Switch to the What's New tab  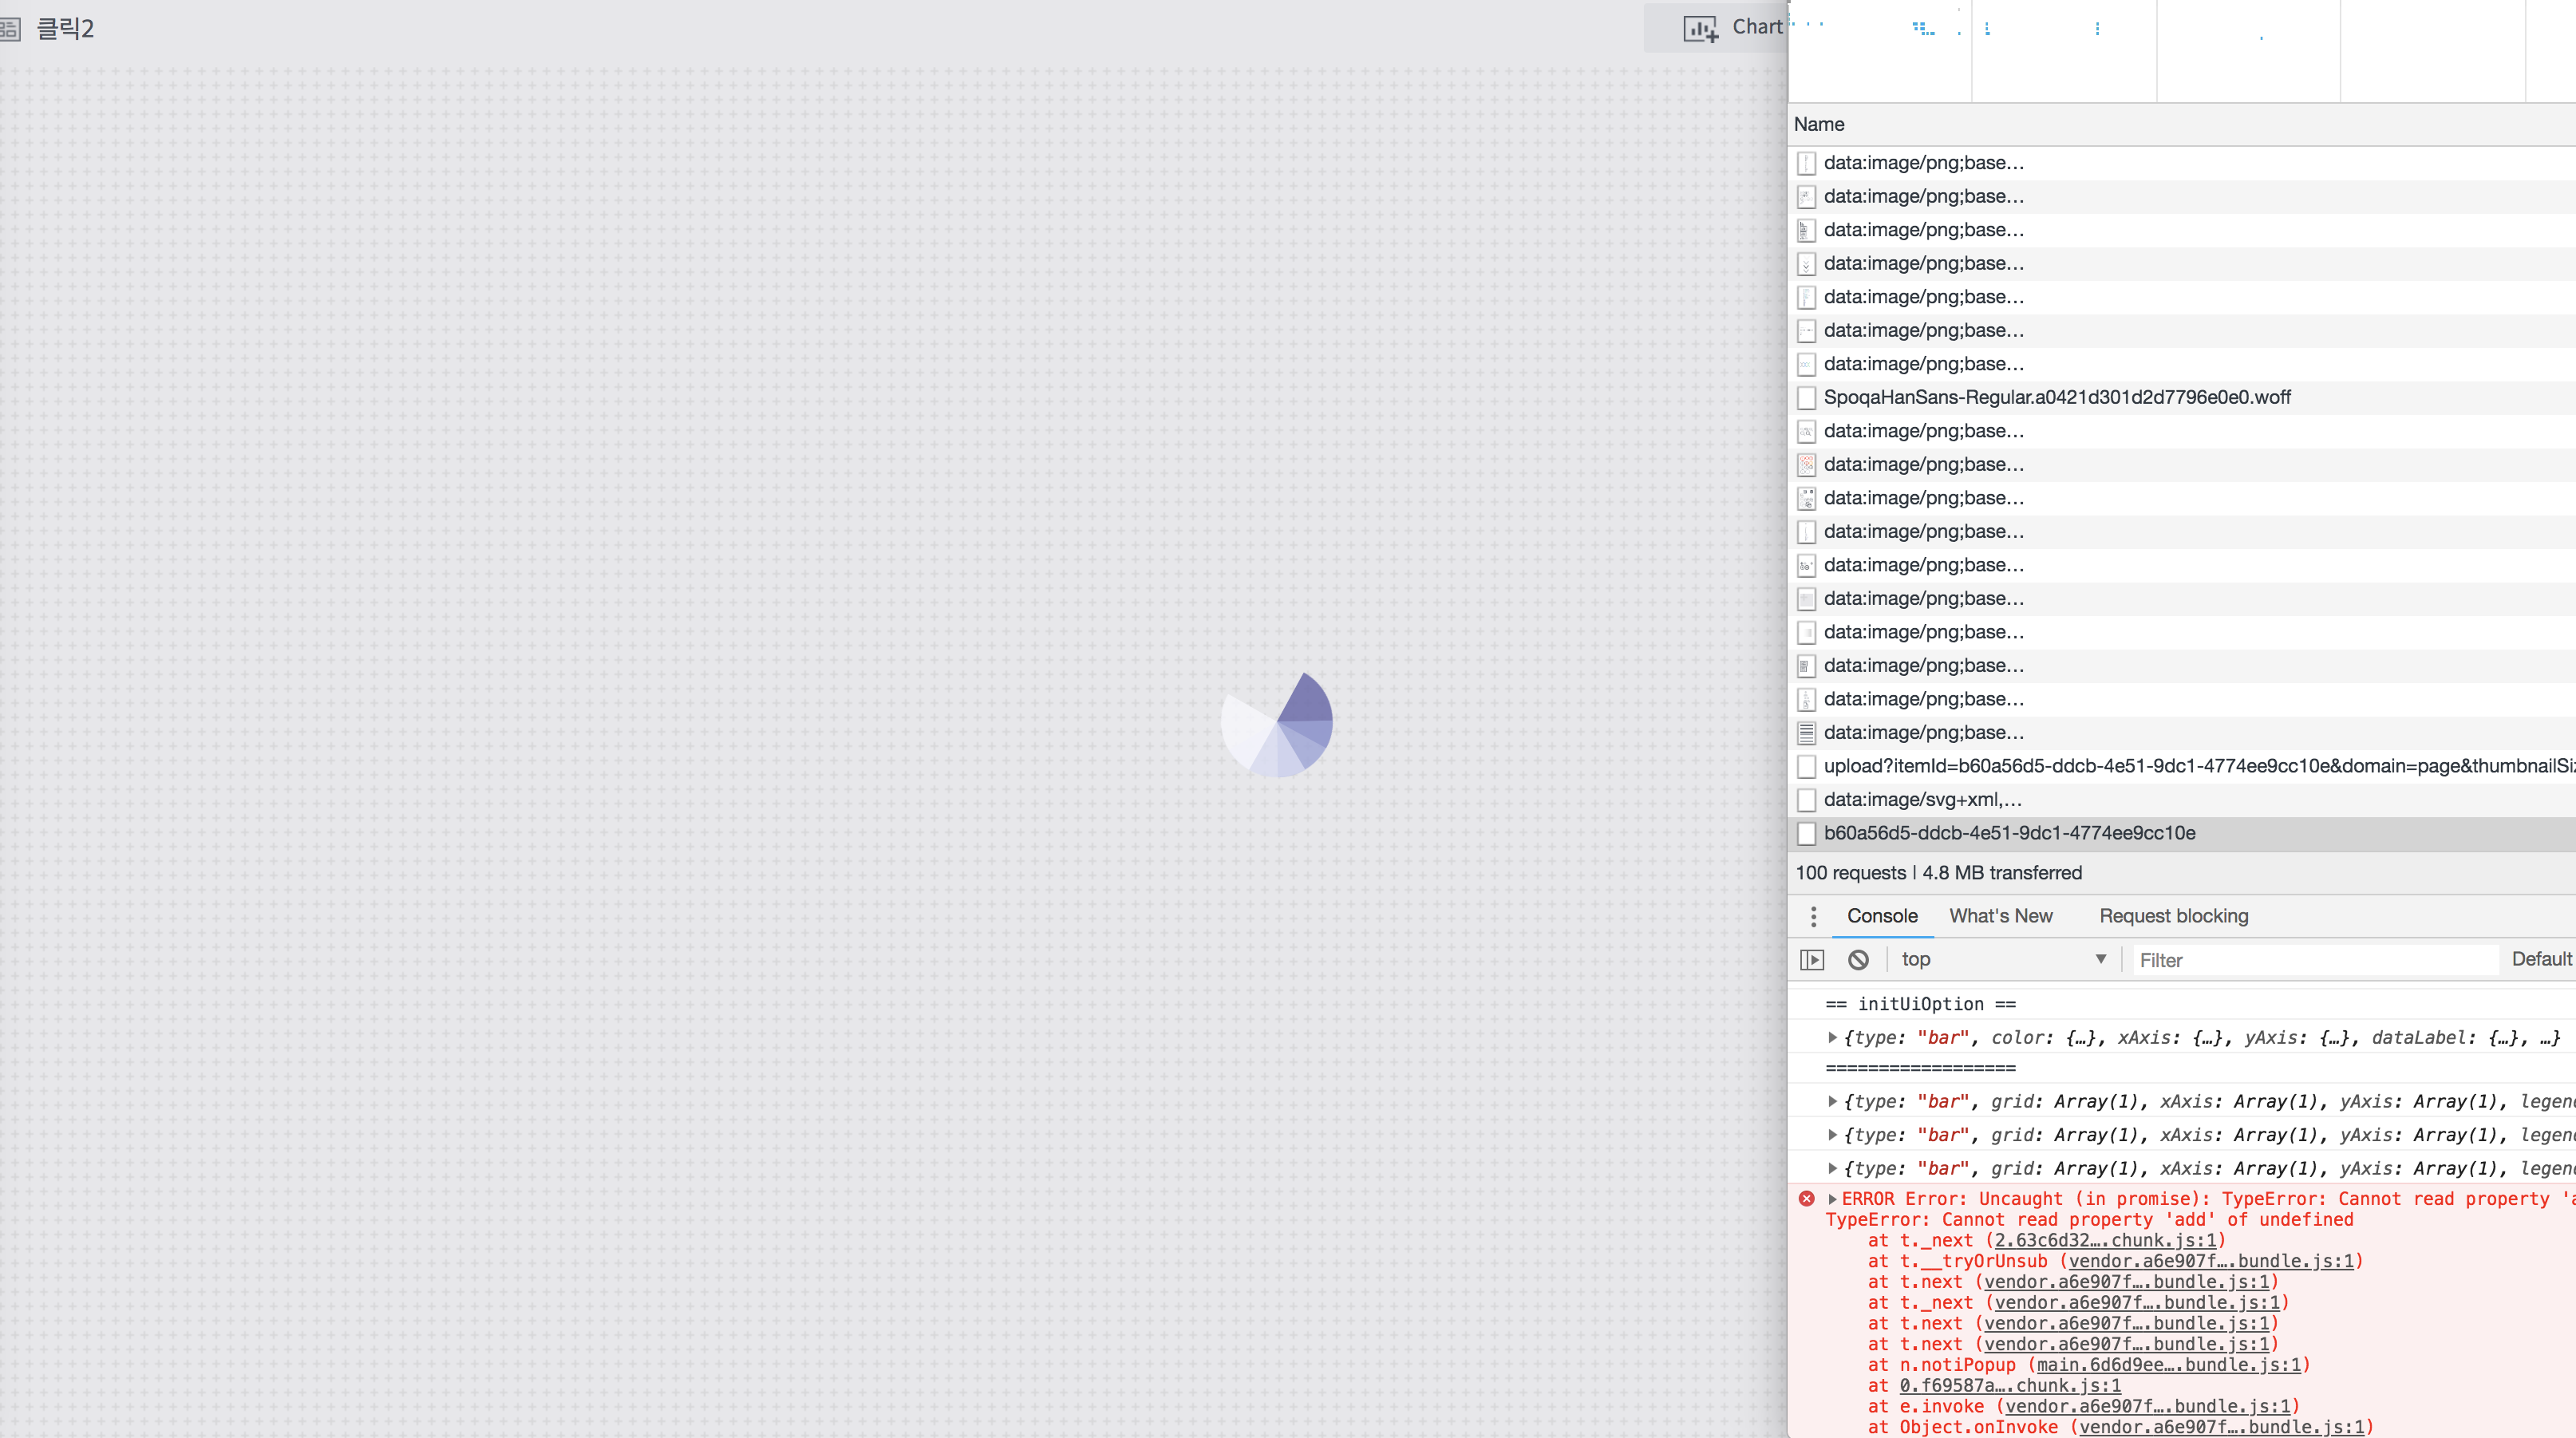tap(2000, 915)
